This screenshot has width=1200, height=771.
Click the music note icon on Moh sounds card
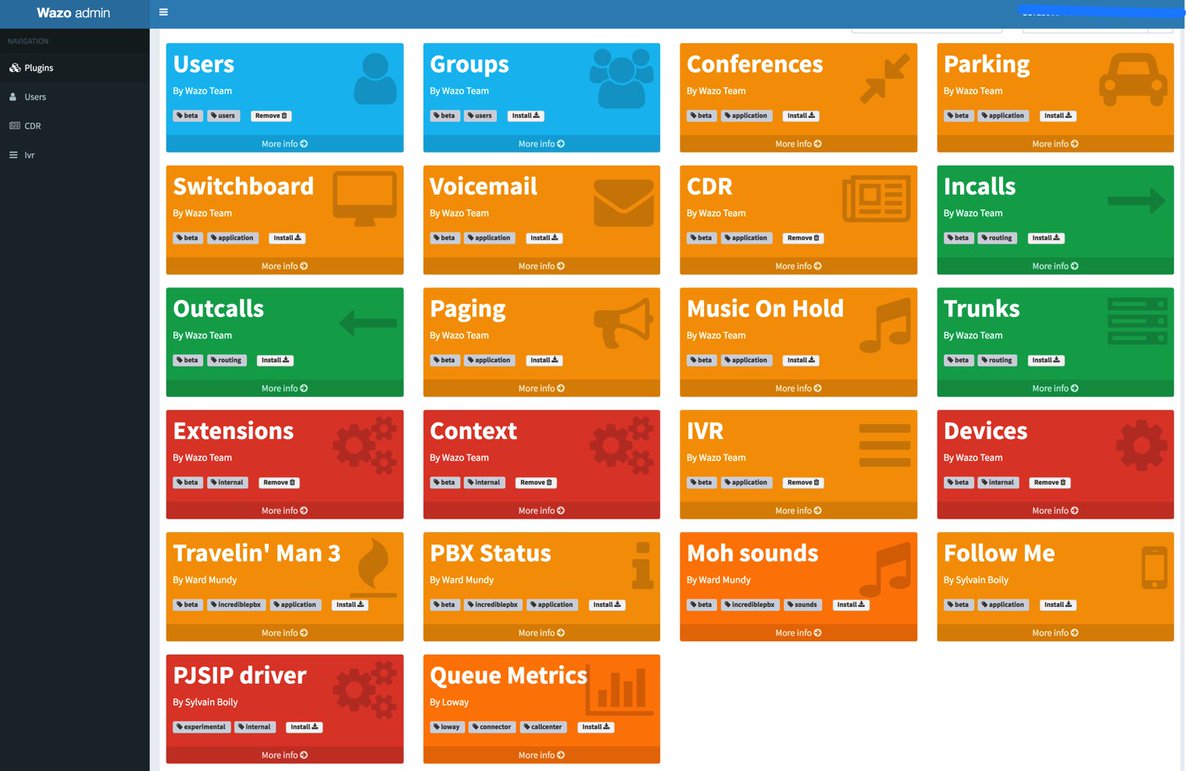(885, 569)
